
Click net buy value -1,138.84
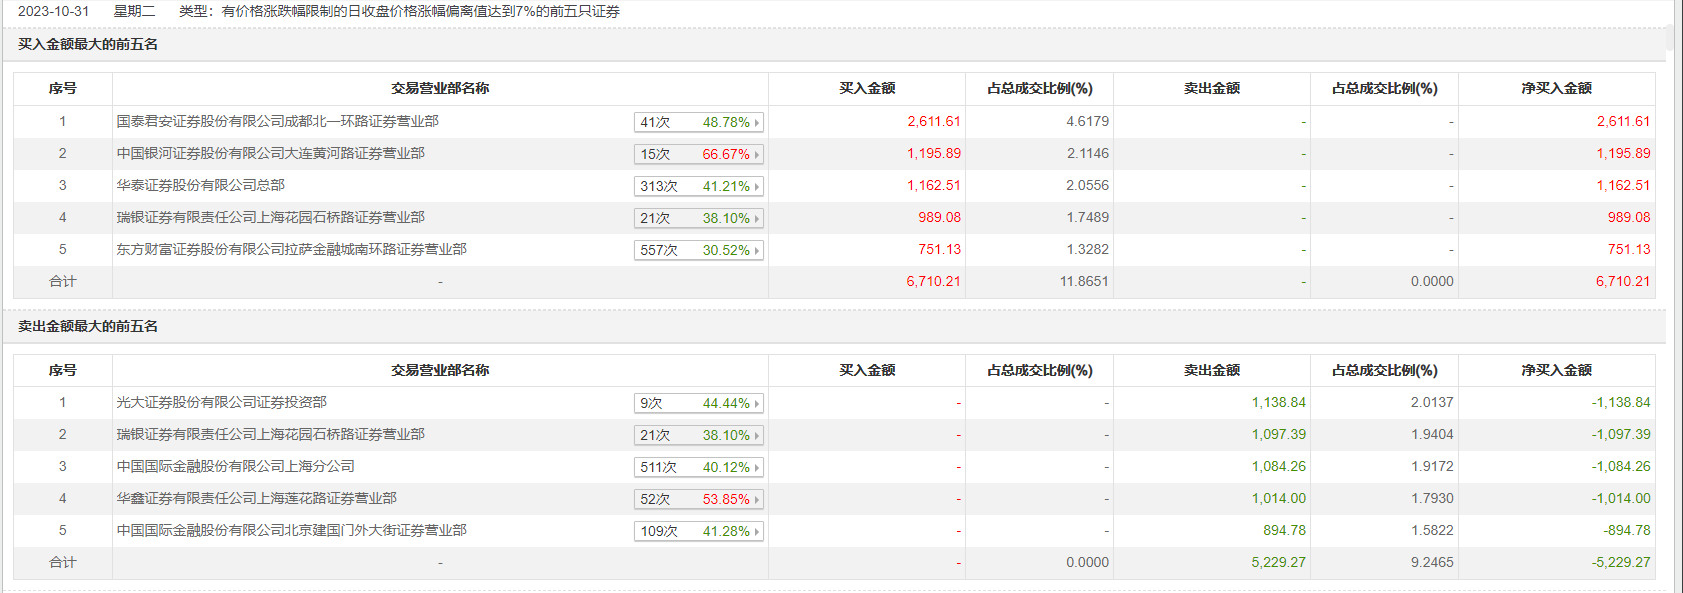click(1621, 402)
